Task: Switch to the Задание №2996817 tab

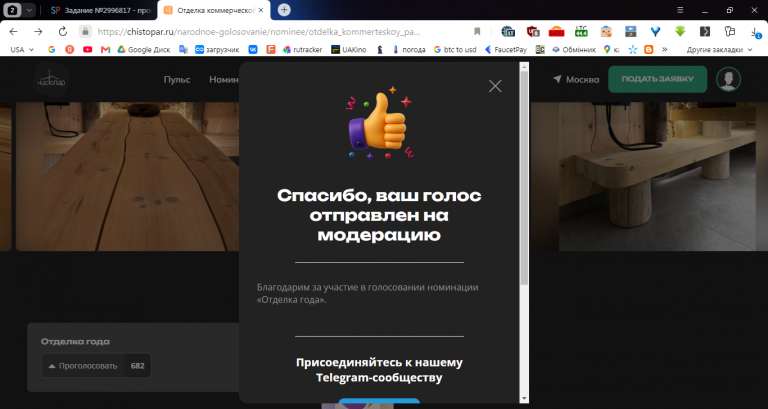Action: tap(102, 10)
